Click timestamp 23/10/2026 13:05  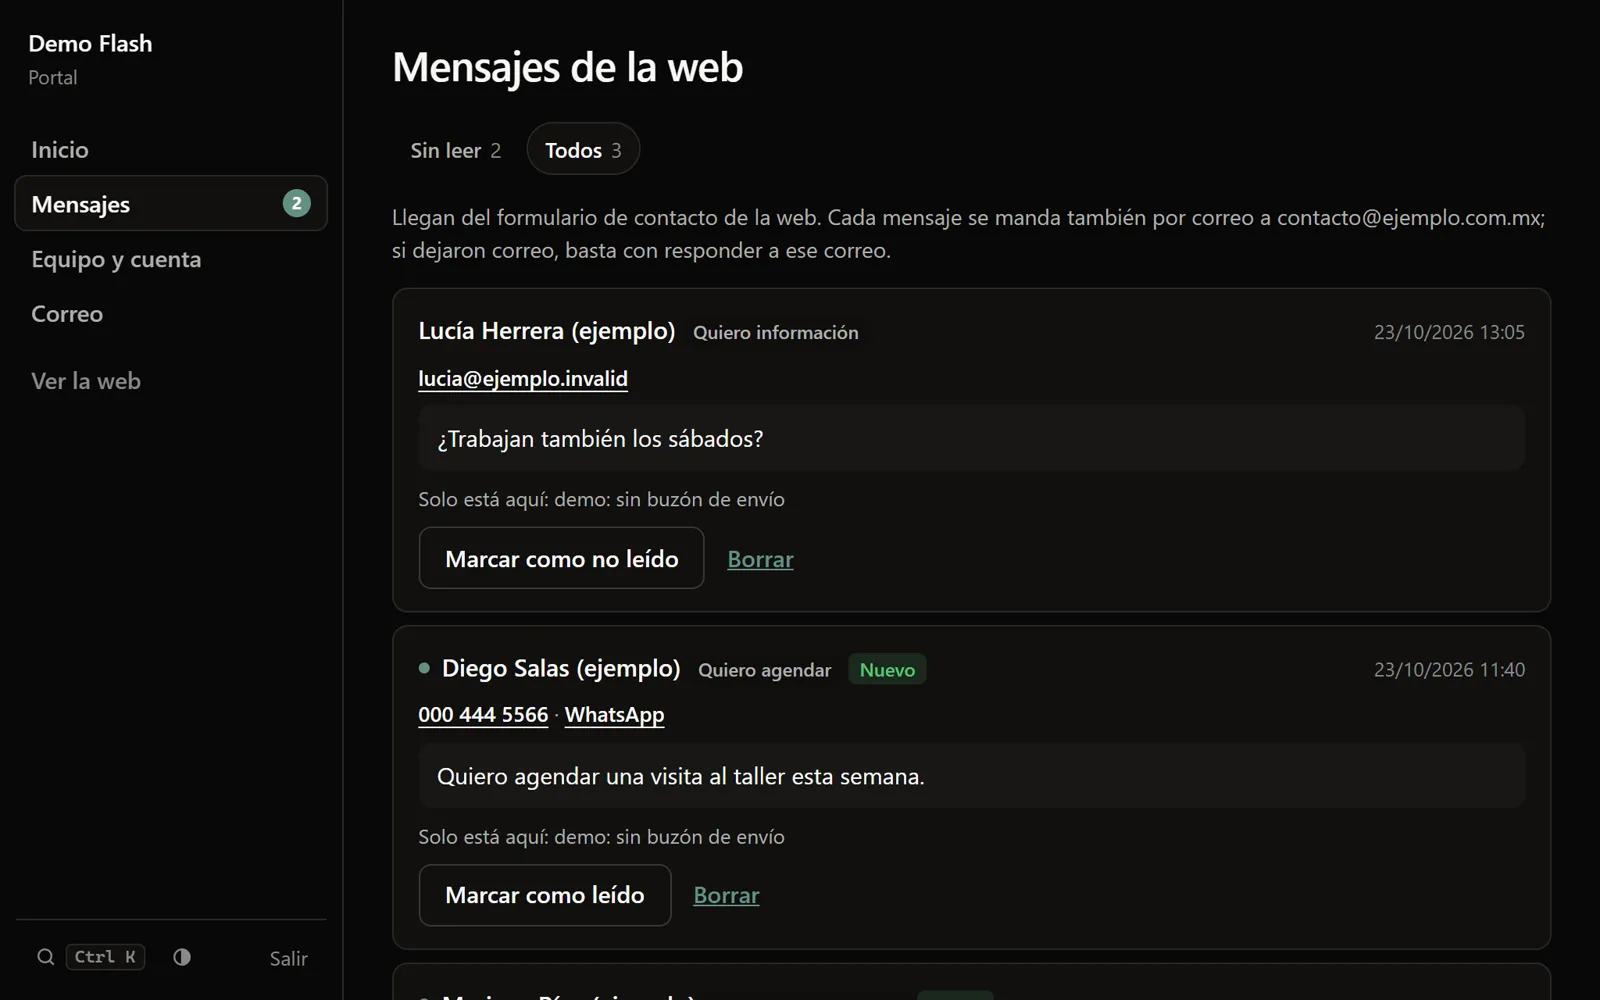point(1449,332)
